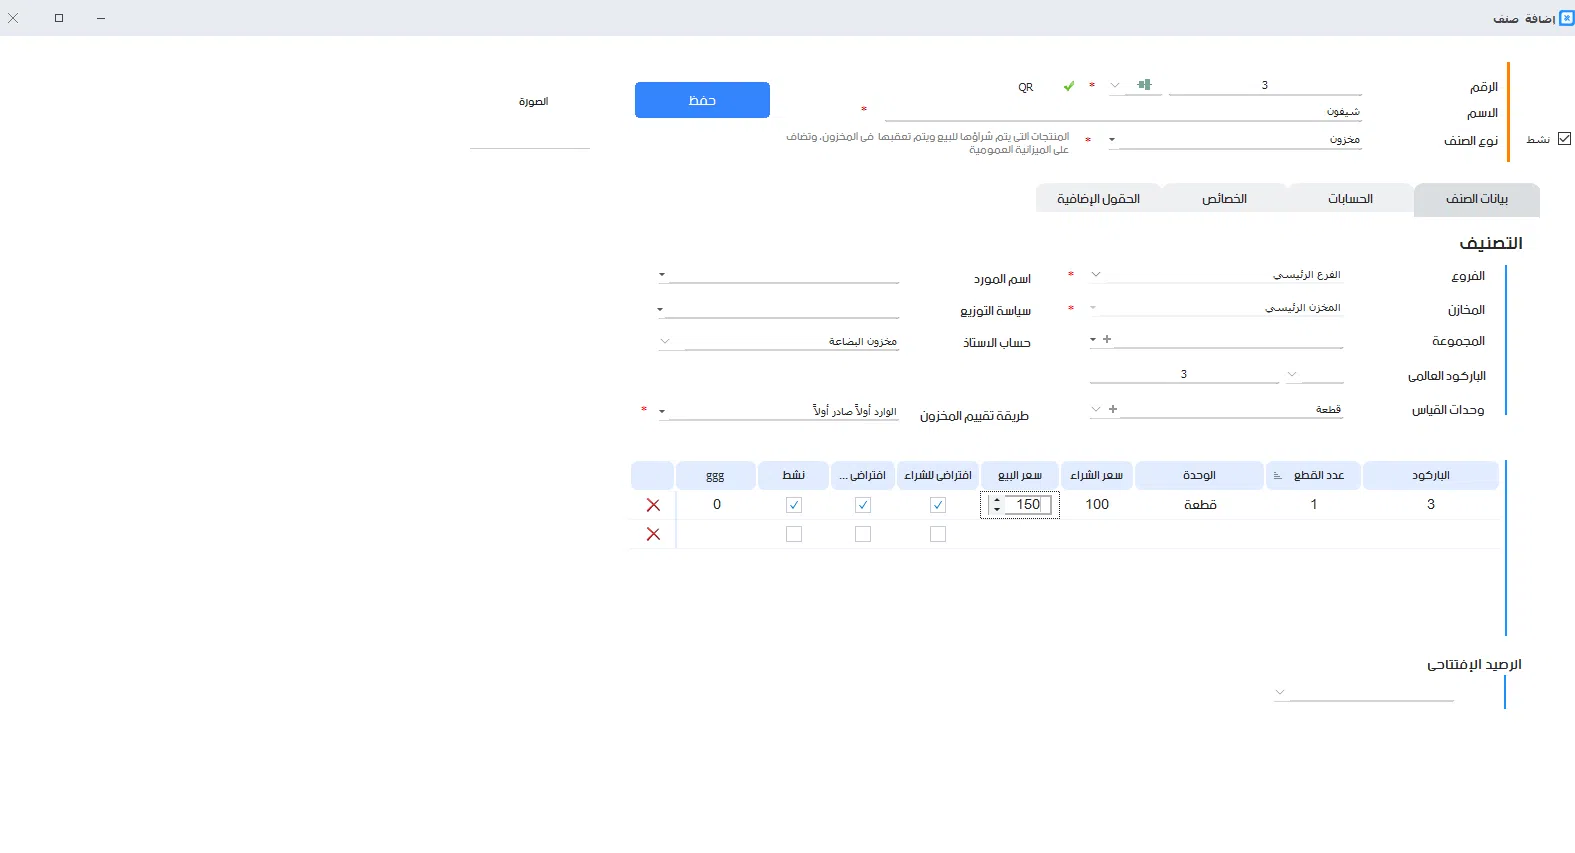Screen dimensions: 1575x853
Task: Click the red X on the empty second row
Action: 653,534
